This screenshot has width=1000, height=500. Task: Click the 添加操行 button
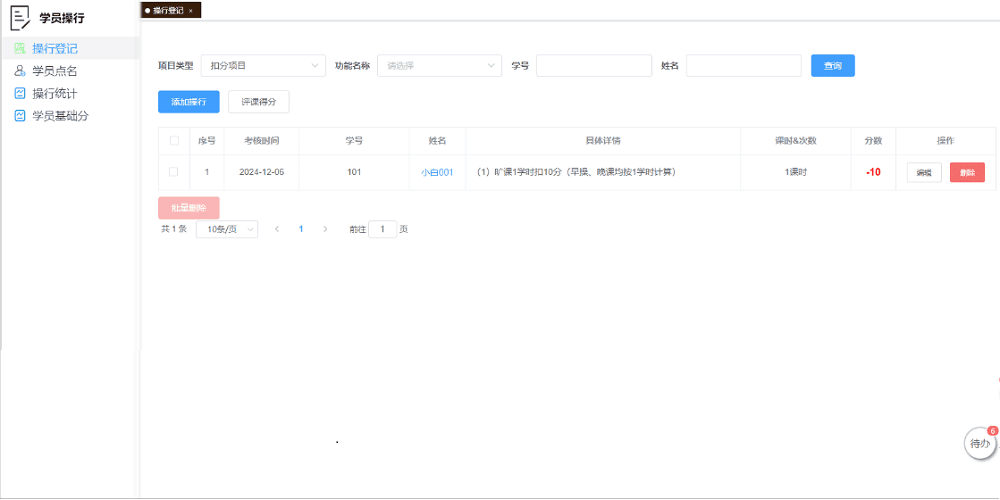(x=189, y=102)
